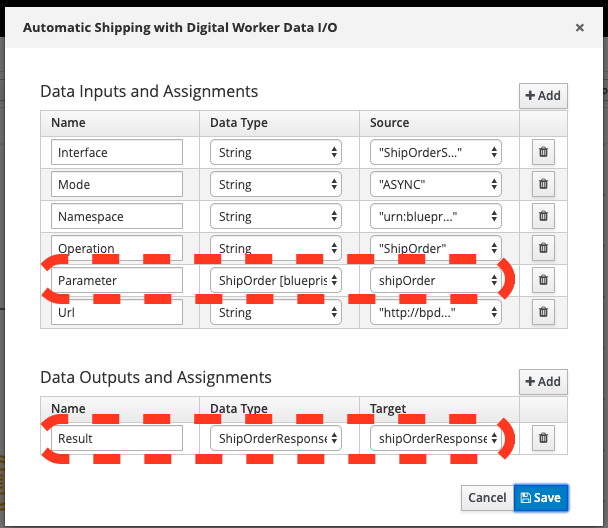Open Data Type dropdown for Url
The width and height of the screenshot is (608, 528).
(x=276, y=312)
